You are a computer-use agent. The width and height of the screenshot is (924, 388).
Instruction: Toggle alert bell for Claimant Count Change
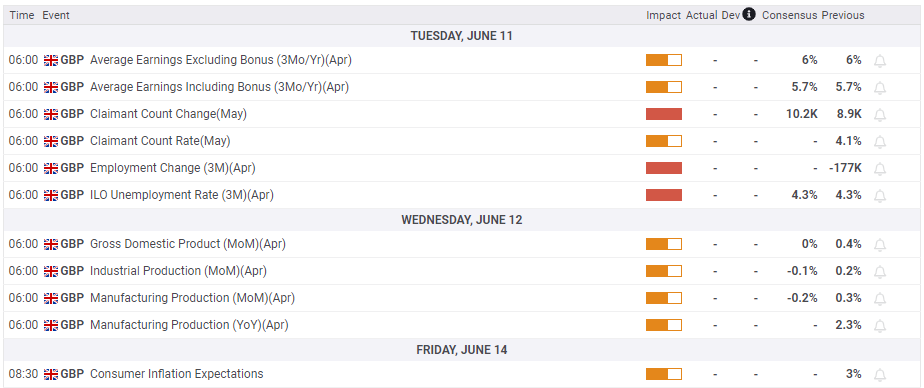(880, 115)
